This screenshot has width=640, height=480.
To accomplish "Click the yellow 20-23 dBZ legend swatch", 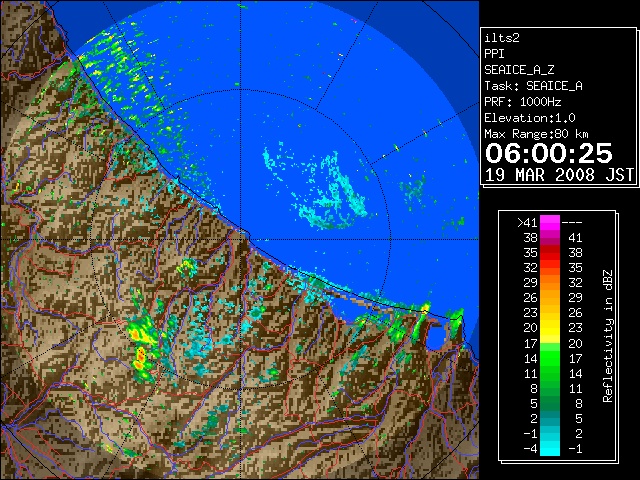I will 550,328.
